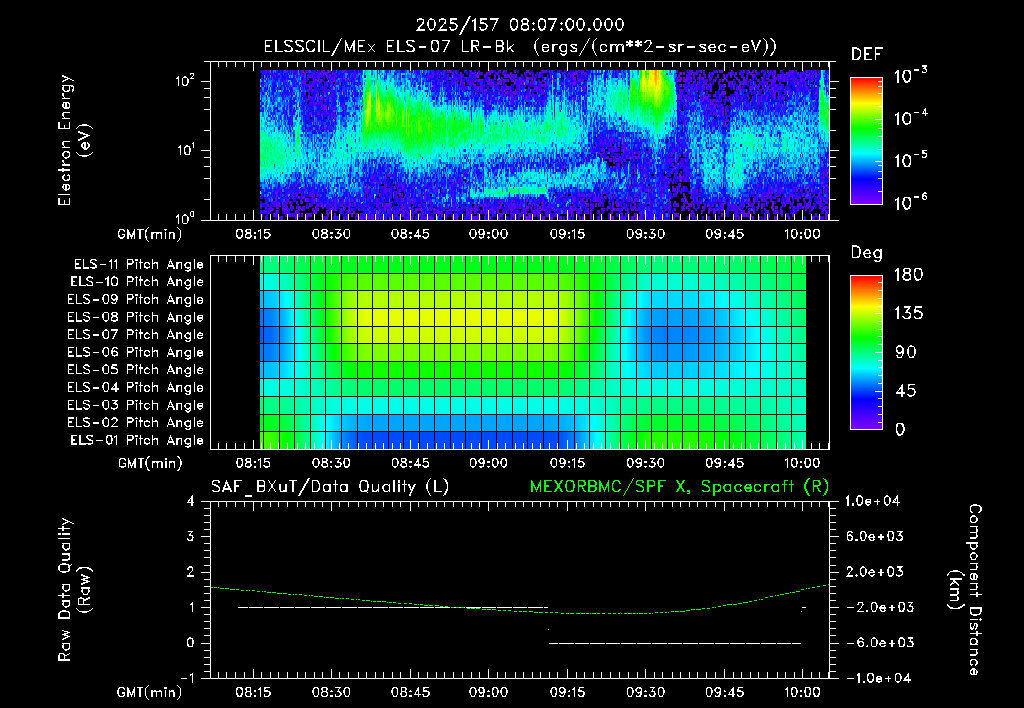Image resolution: width=1024 pixels, height=708 pixels.
Task: Click the 'ELS-02 Pitch Angle' row label
Action: (x=136, y=423)
